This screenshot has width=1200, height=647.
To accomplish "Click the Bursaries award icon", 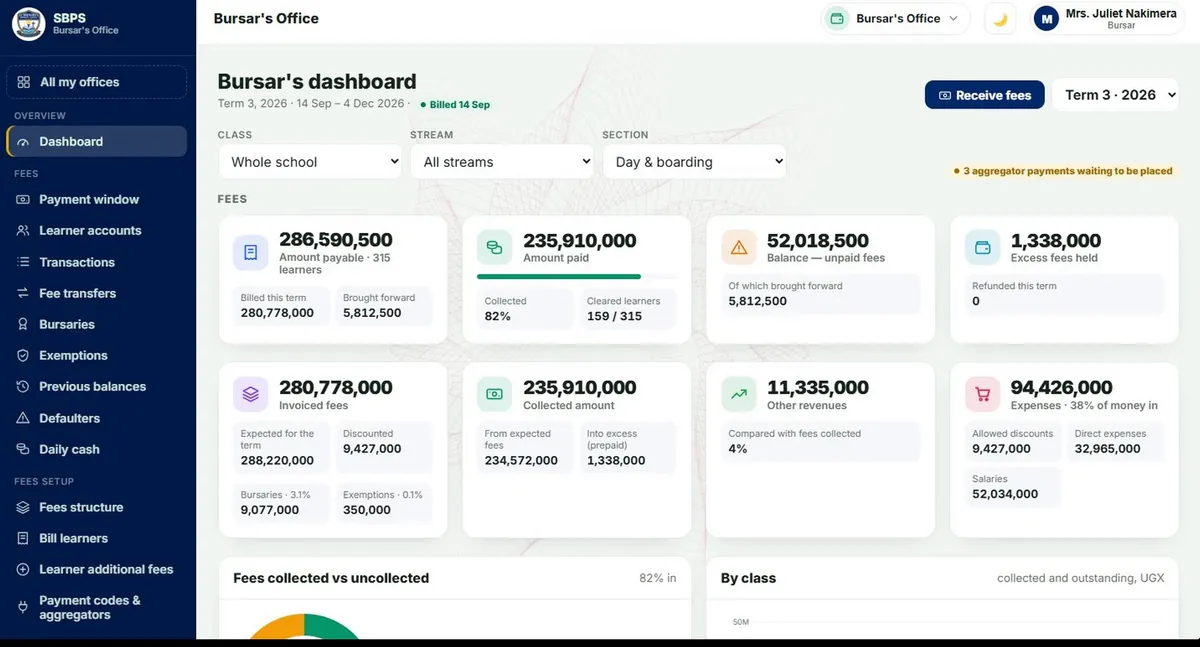I will [23, 325].
